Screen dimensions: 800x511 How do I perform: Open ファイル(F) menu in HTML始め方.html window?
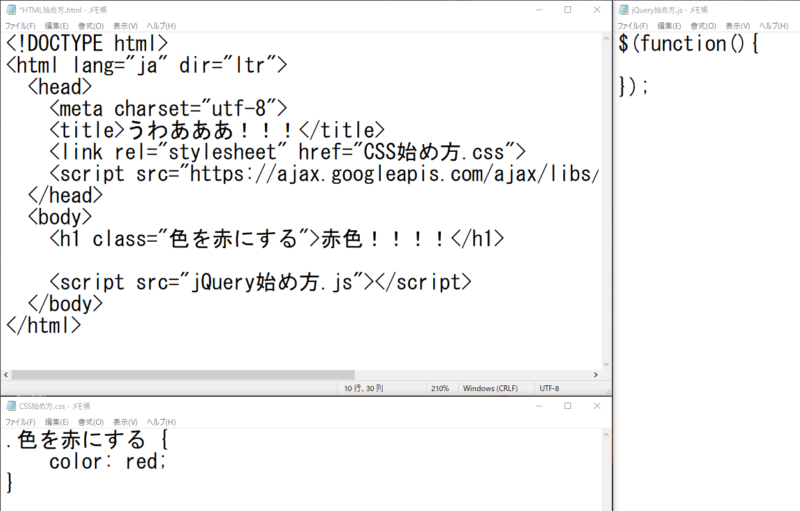tap(20, 25)
